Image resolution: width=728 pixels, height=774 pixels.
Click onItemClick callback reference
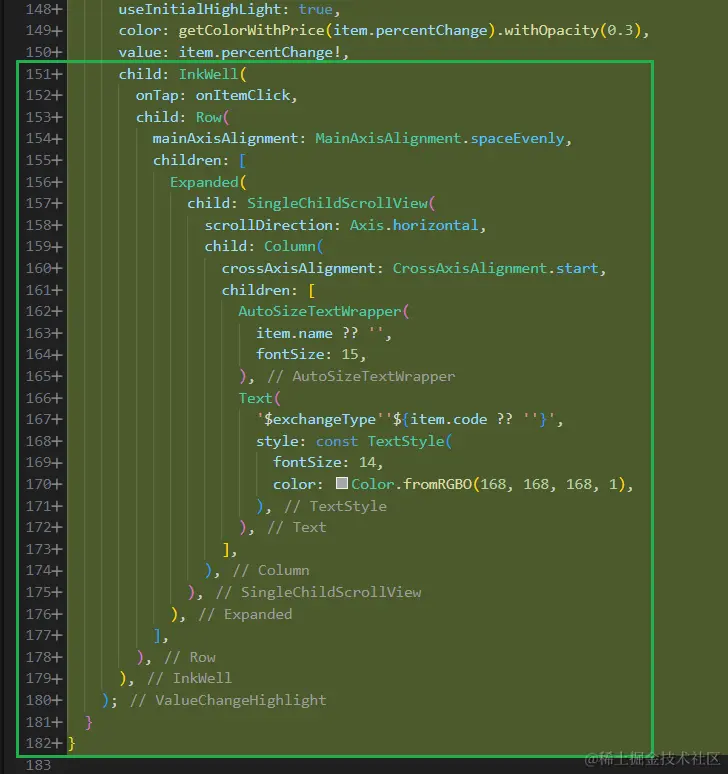point(243,95)
